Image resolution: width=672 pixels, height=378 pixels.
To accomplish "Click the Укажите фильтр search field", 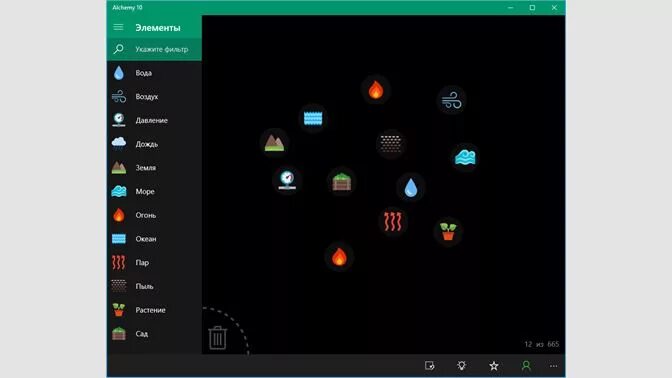I will click(x=154, y=49).
